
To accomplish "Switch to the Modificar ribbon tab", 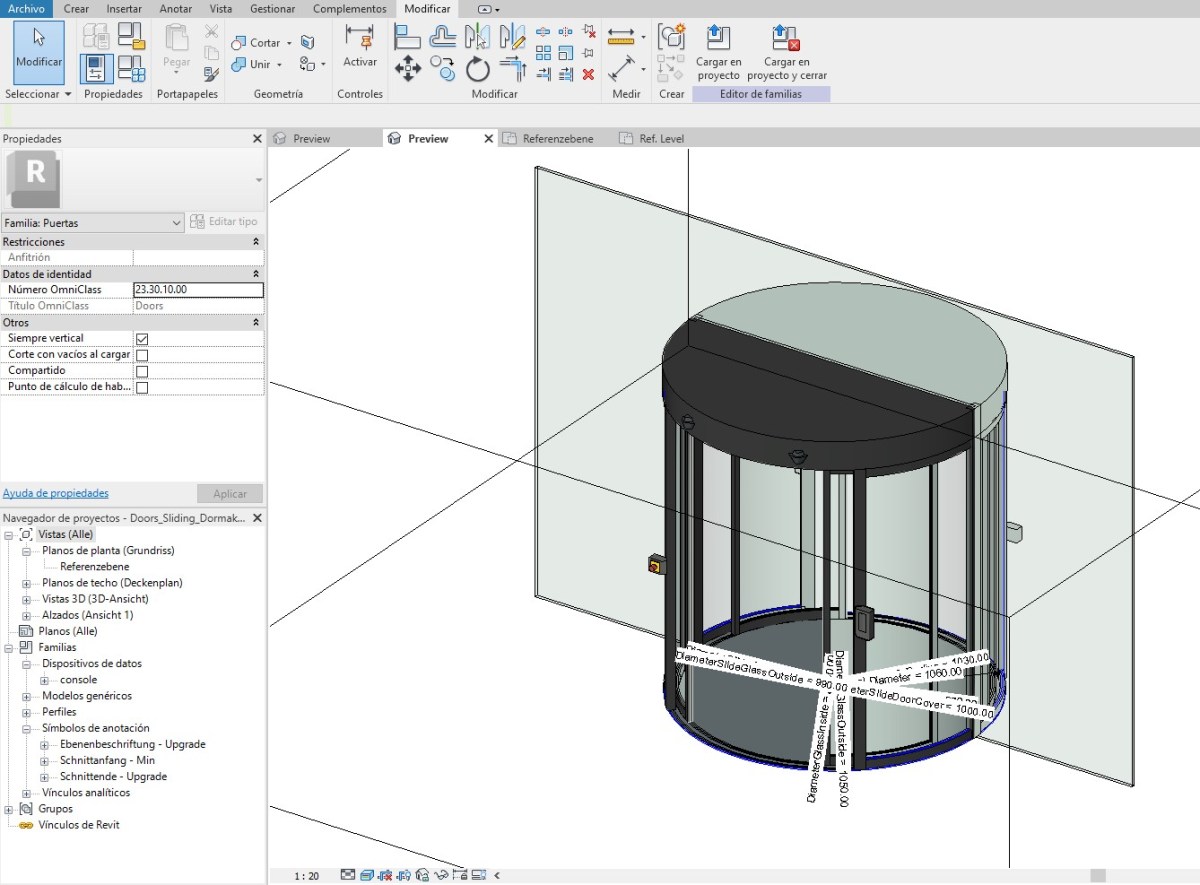I will tap(427, 8).
